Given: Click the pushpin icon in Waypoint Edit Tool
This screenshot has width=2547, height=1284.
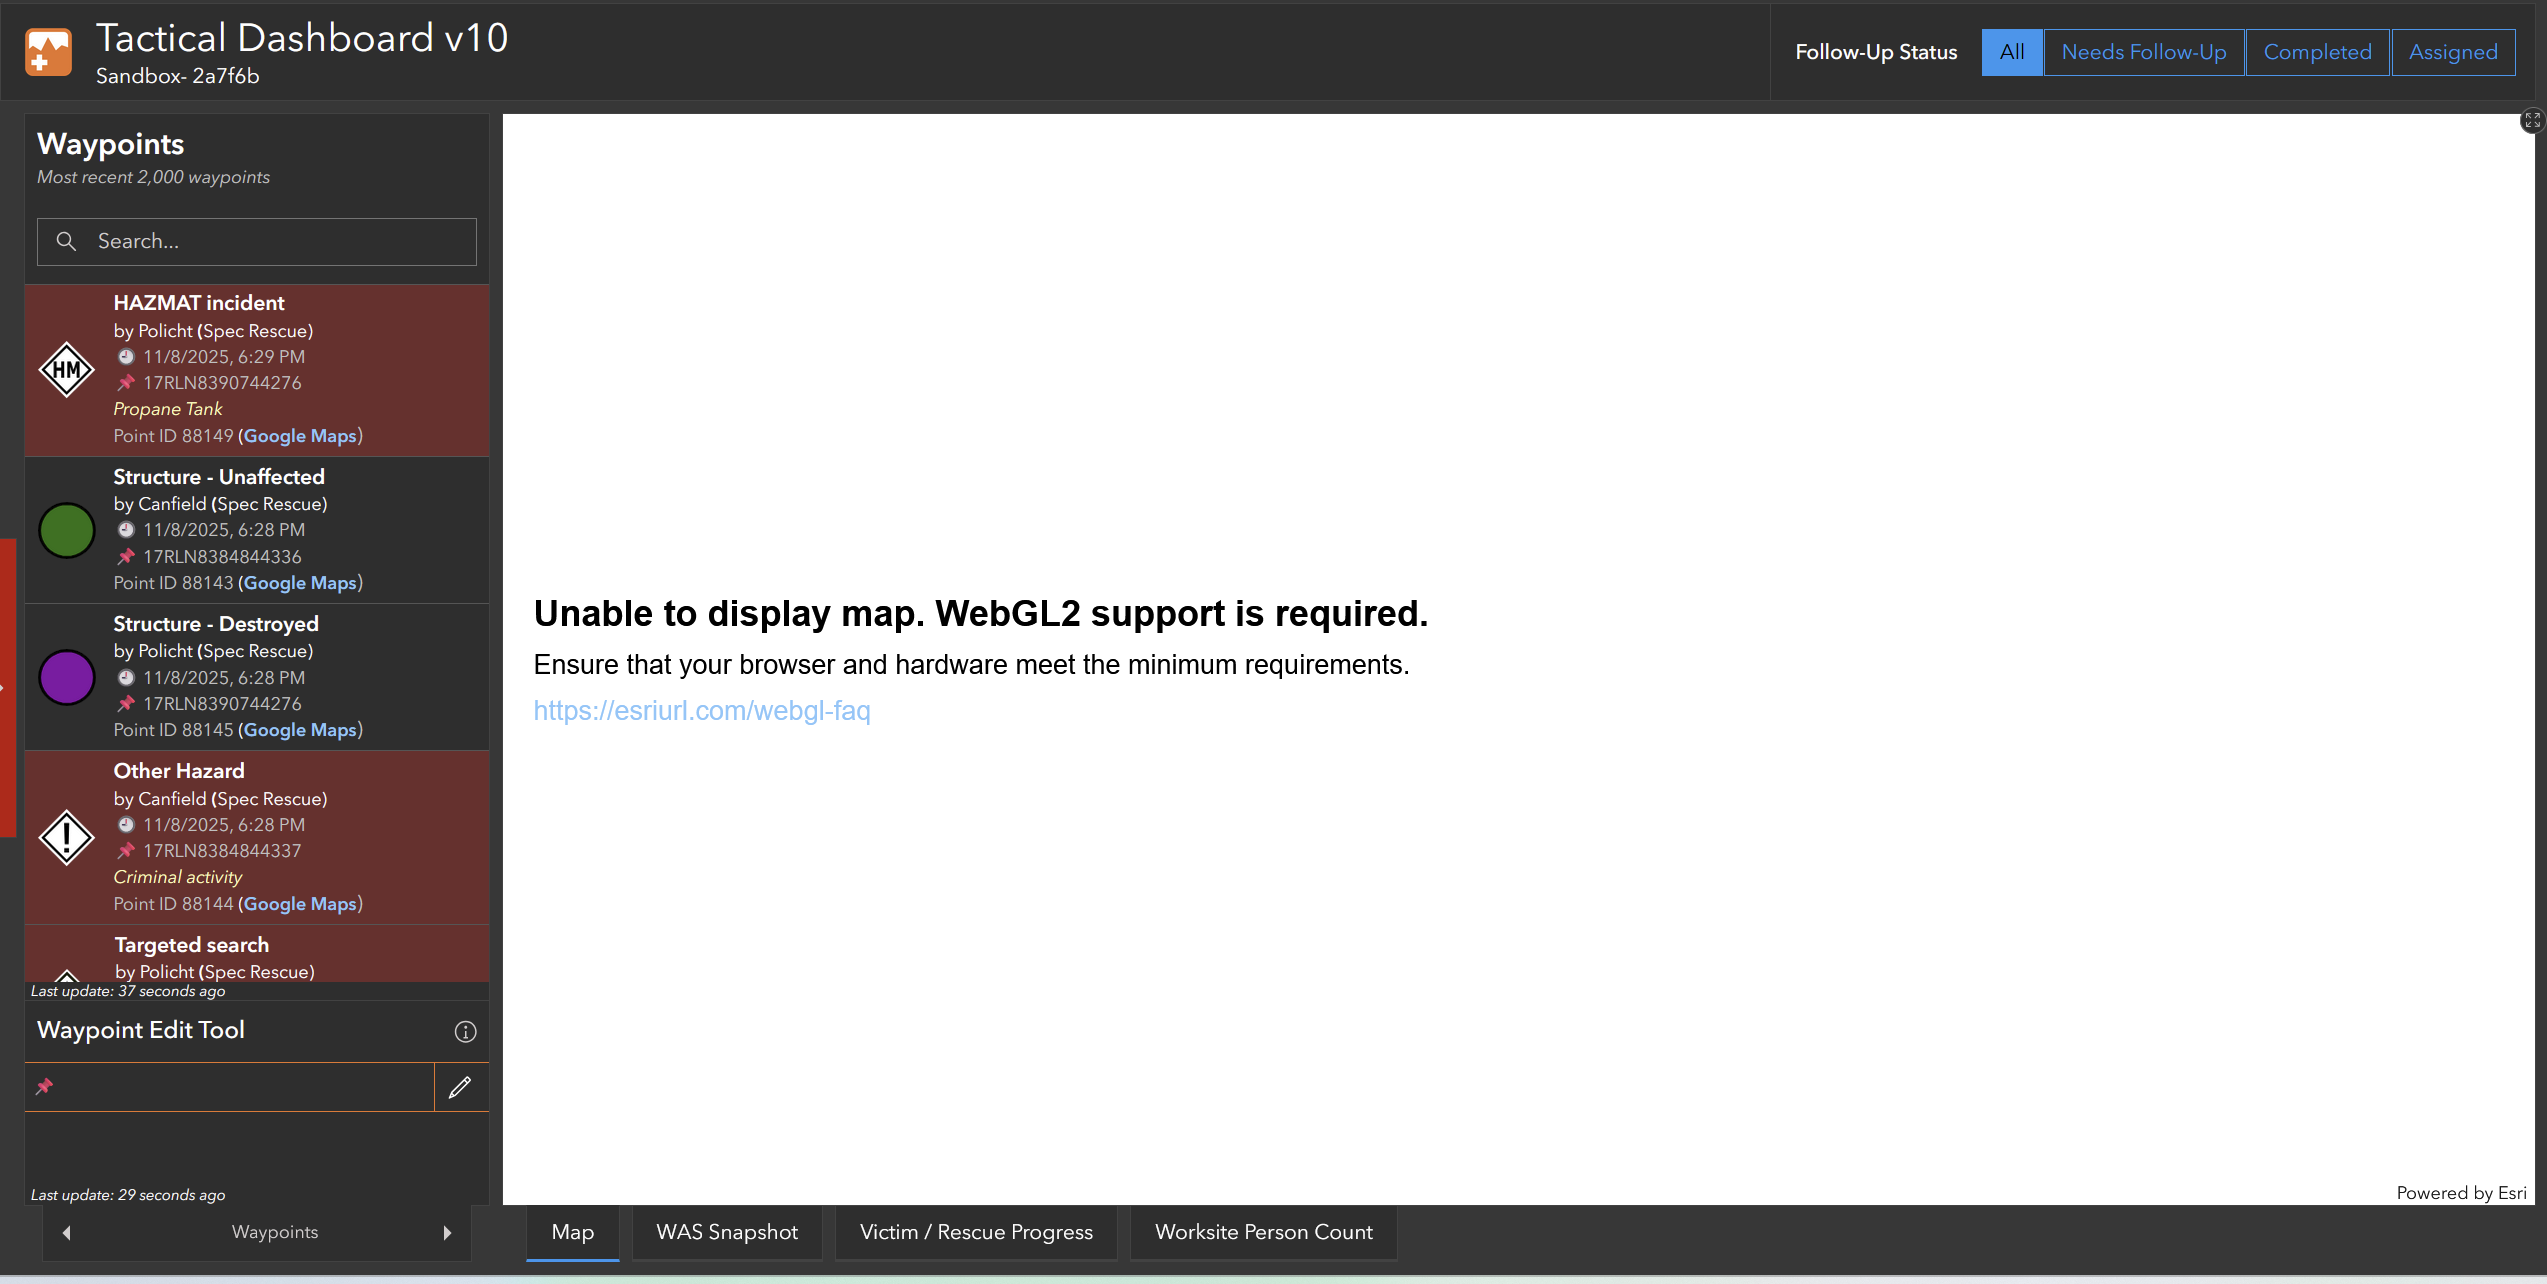Looking at the screenshot, I should 45,1087.
